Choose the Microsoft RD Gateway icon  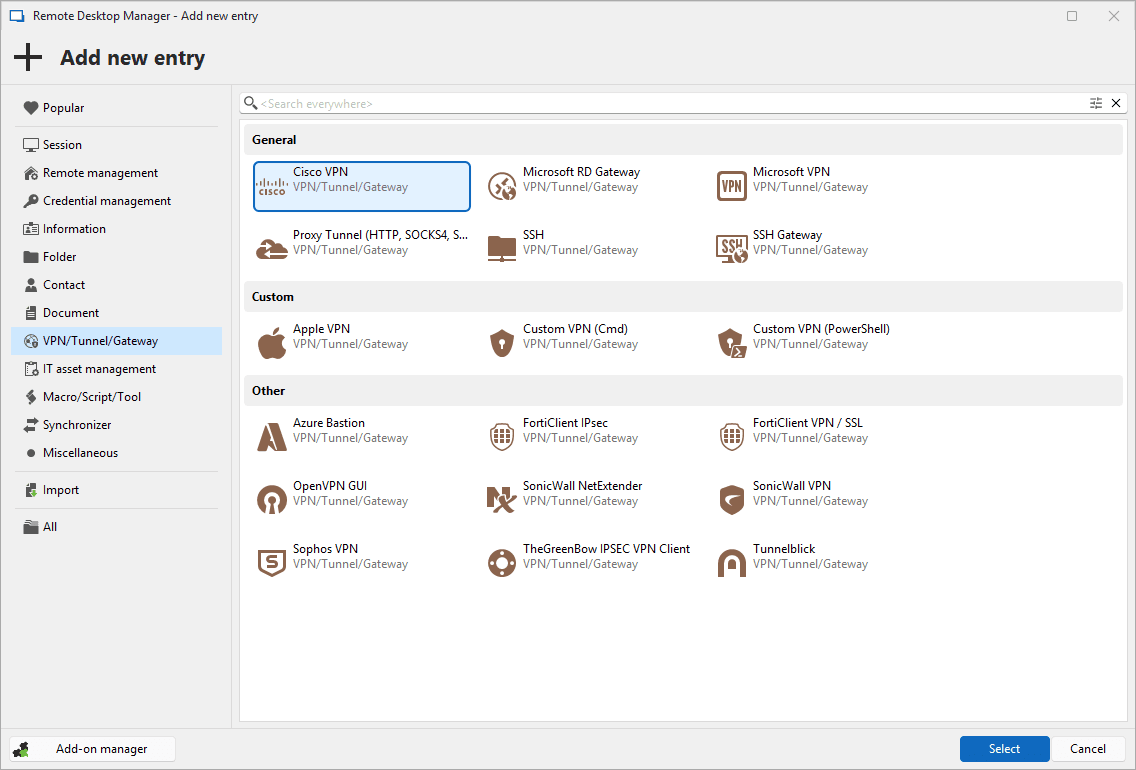click(502, 186)
